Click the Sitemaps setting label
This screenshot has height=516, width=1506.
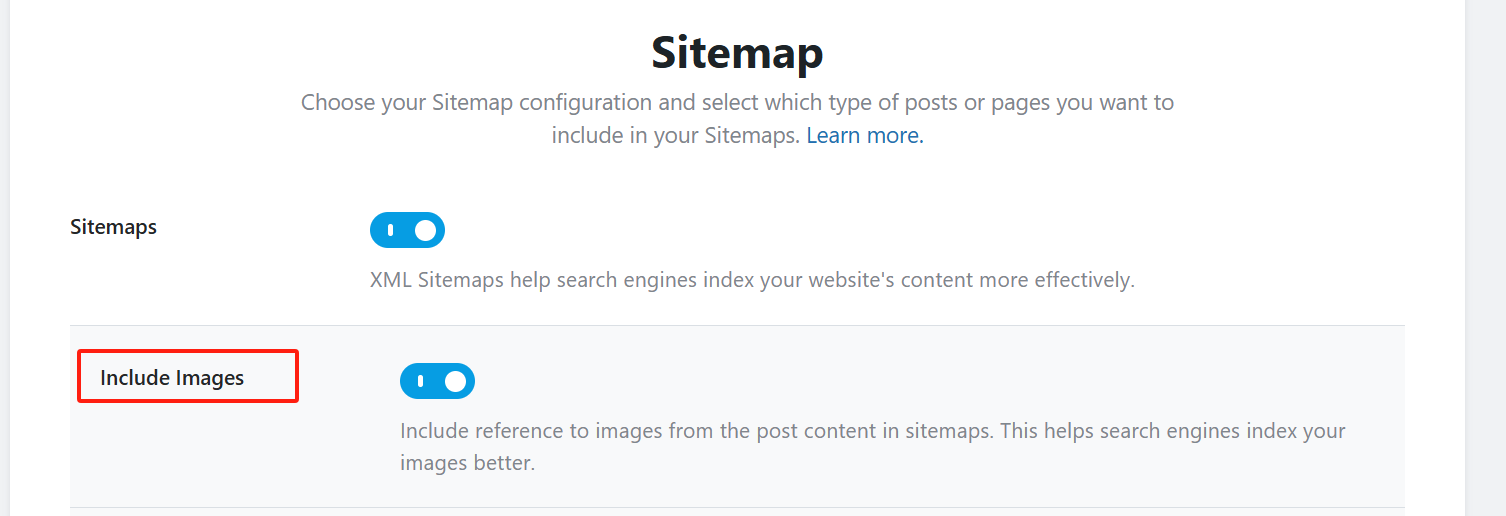click(113, 227)
